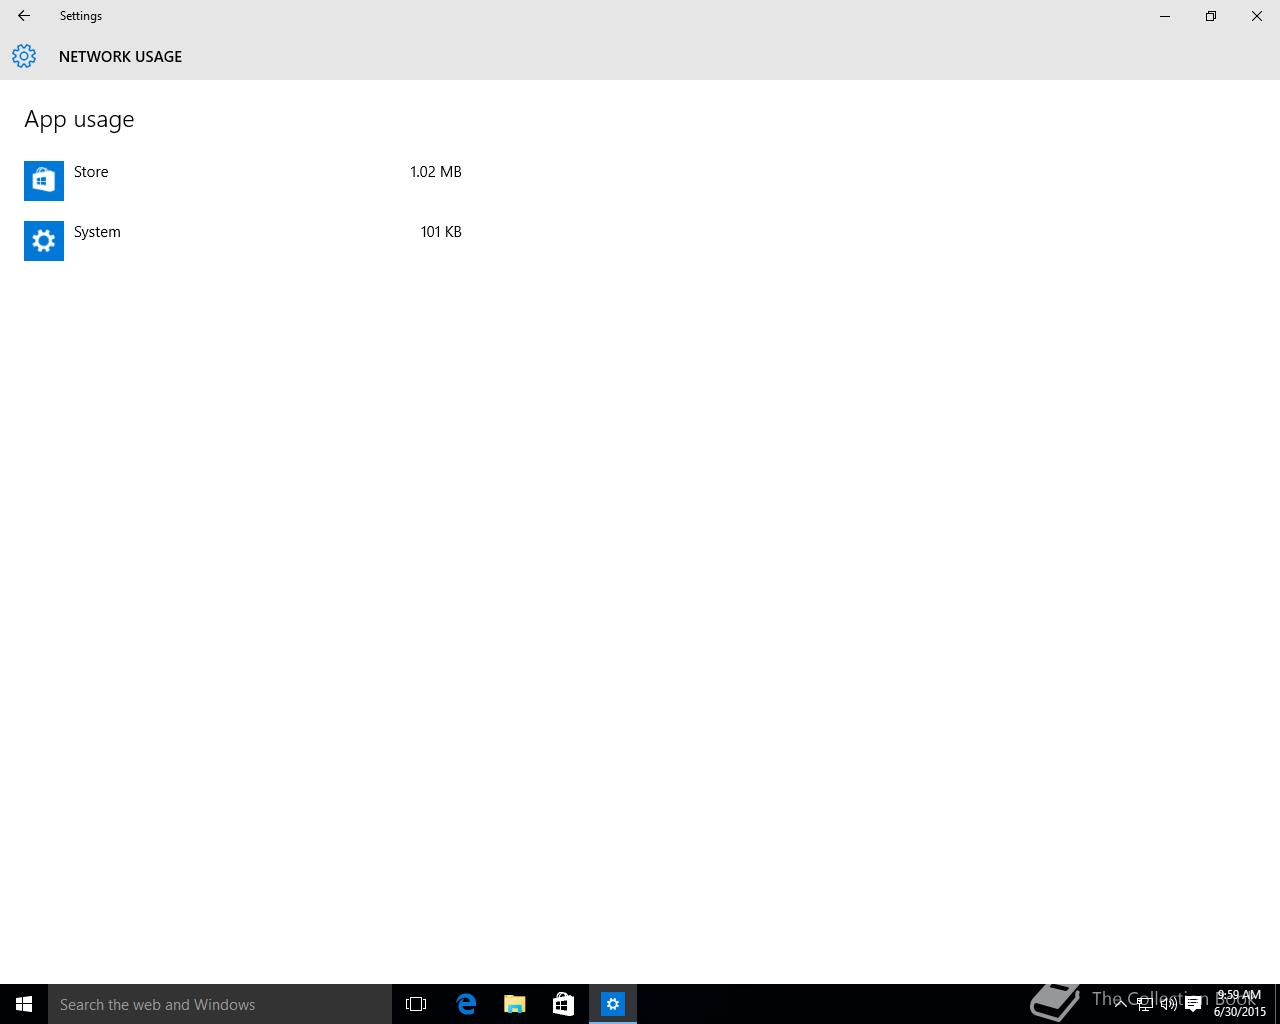This screenshot has height=1024, width=1280.
Task: Select the Settings app taskbar button
Action: pyautogui.click(x=613, y=1004)
